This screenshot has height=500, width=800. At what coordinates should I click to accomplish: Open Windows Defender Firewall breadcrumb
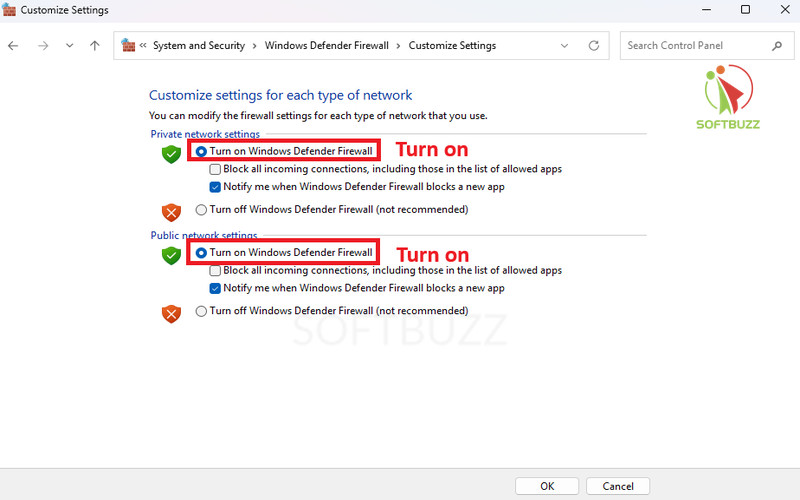(327, 46)
